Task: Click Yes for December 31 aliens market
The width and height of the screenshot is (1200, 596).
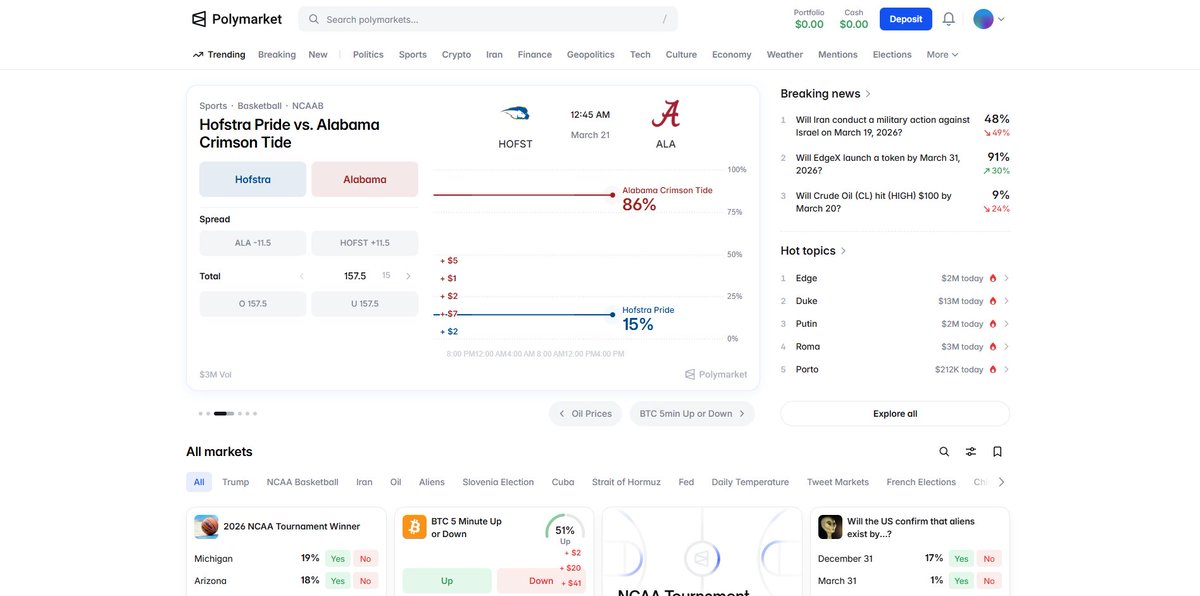Action: [961, 559]
